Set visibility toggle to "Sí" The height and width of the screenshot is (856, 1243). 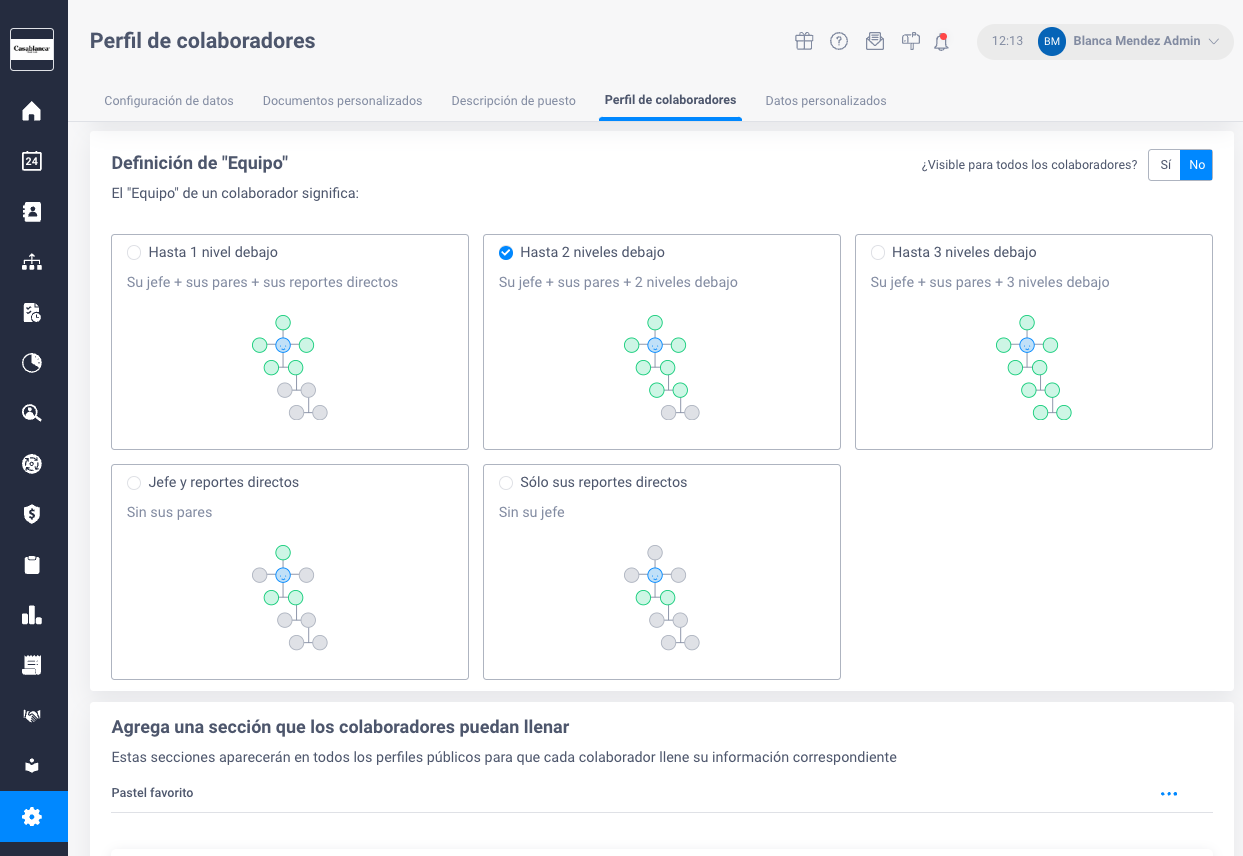click(x=1165, y=165)
